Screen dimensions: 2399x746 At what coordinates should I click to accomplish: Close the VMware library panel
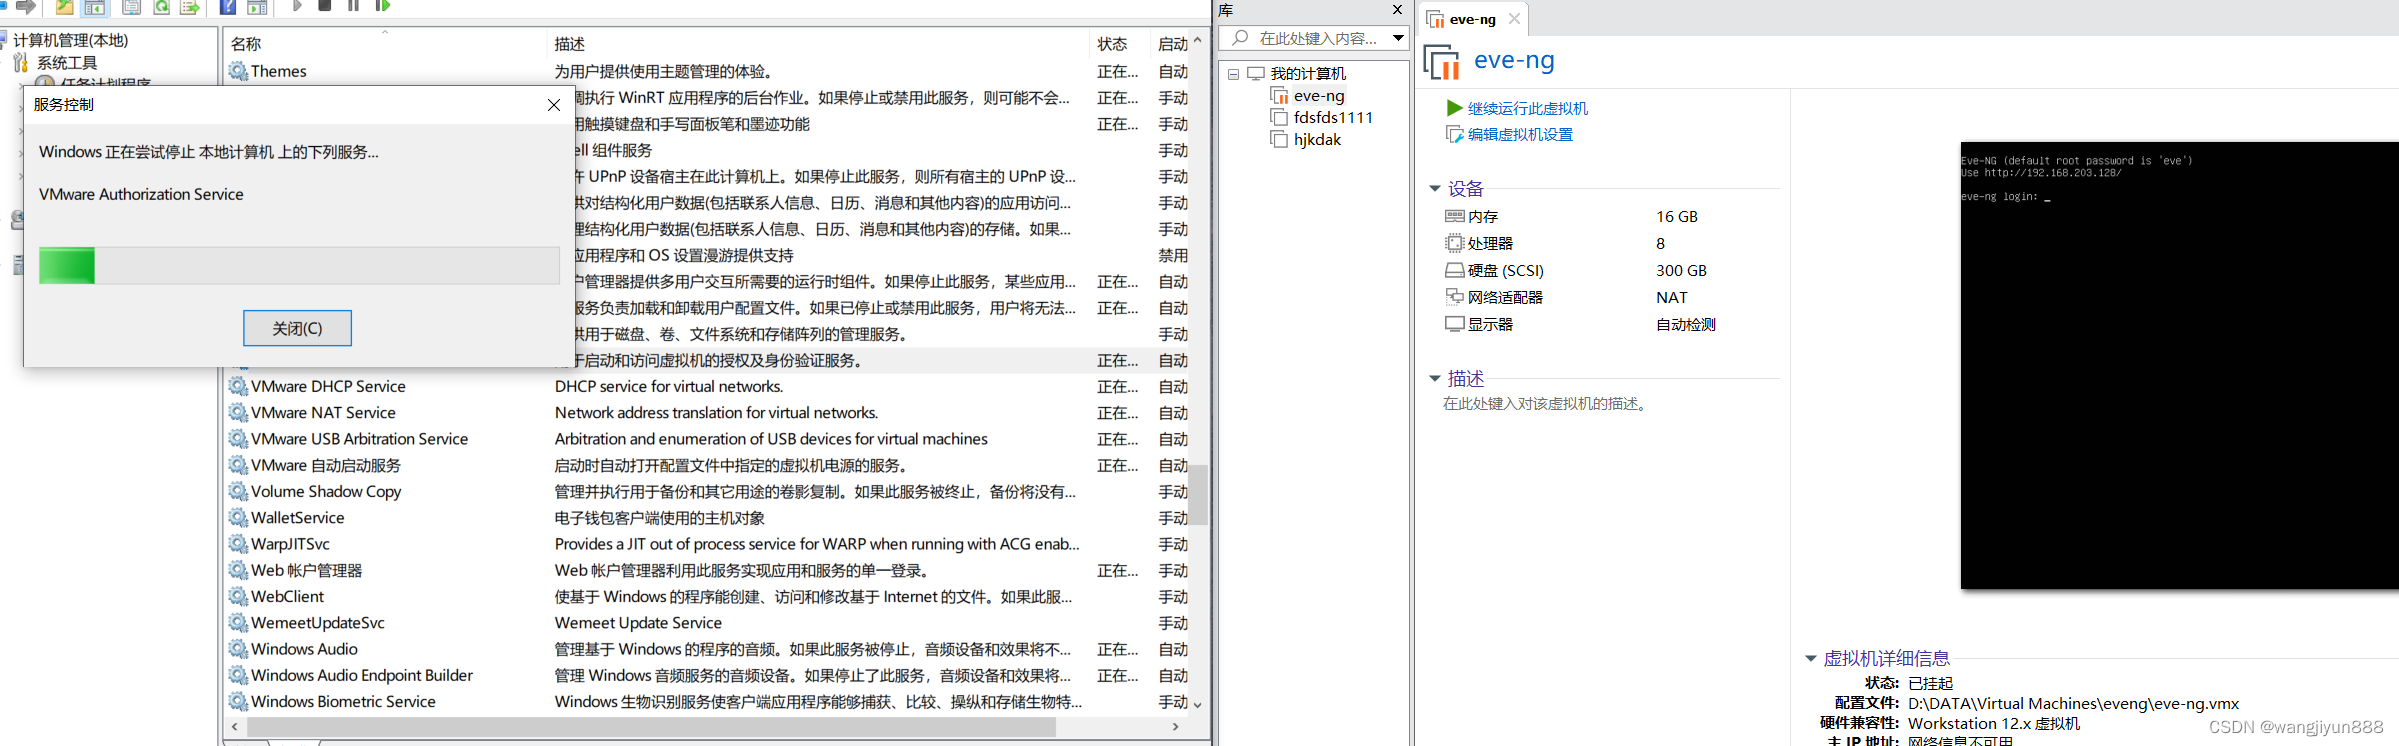click(x=1397, y=10)
